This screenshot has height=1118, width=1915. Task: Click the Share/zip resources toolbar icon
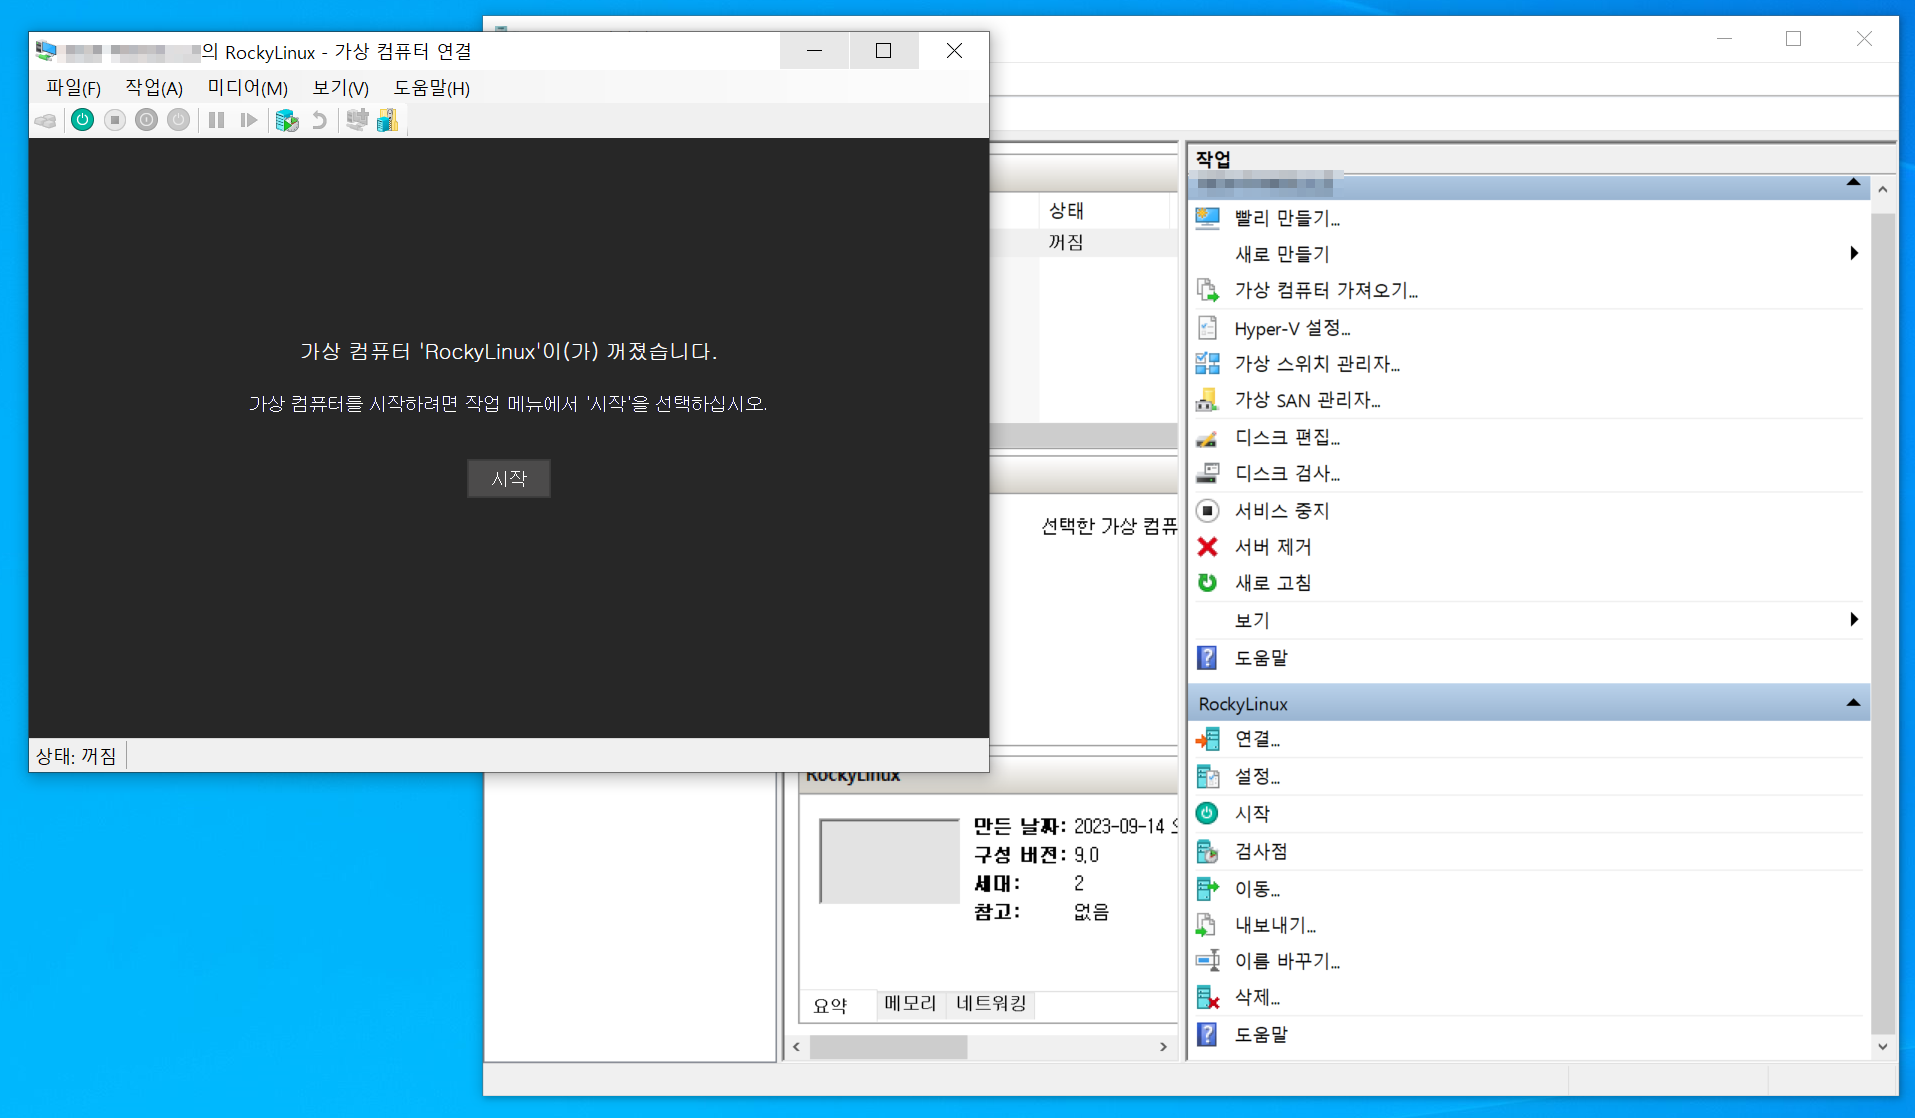click(388, 121)
